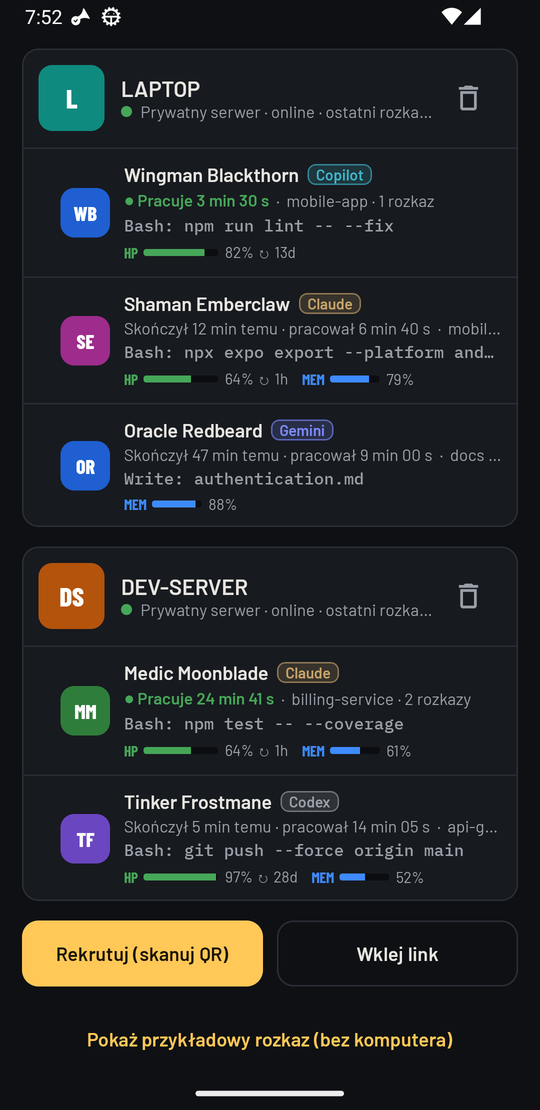The width and height of the screenshot is (540, 1110).
Task: Tap the Gemini badge on Oracle Redbeard
Action: [x=302, y=430]
